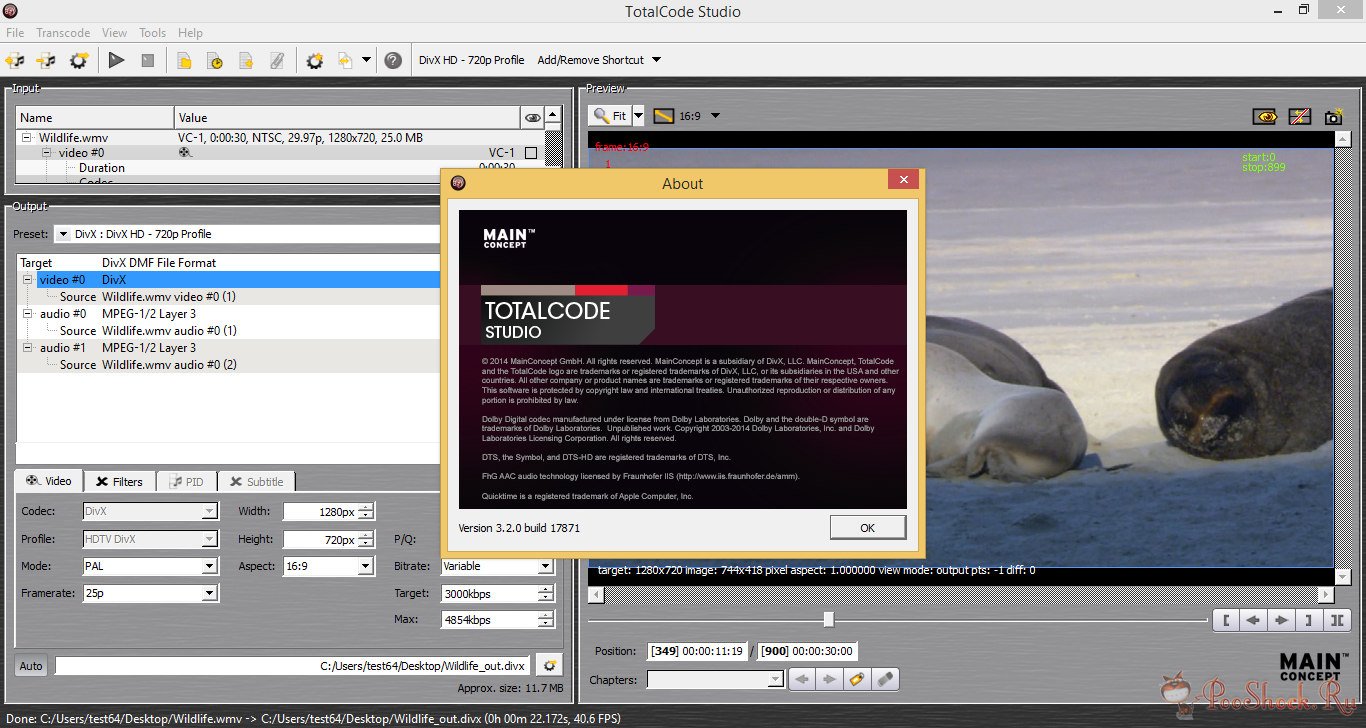
Task: Open settings via gear icon left of folder-arrow
Action: pos(315,61)
